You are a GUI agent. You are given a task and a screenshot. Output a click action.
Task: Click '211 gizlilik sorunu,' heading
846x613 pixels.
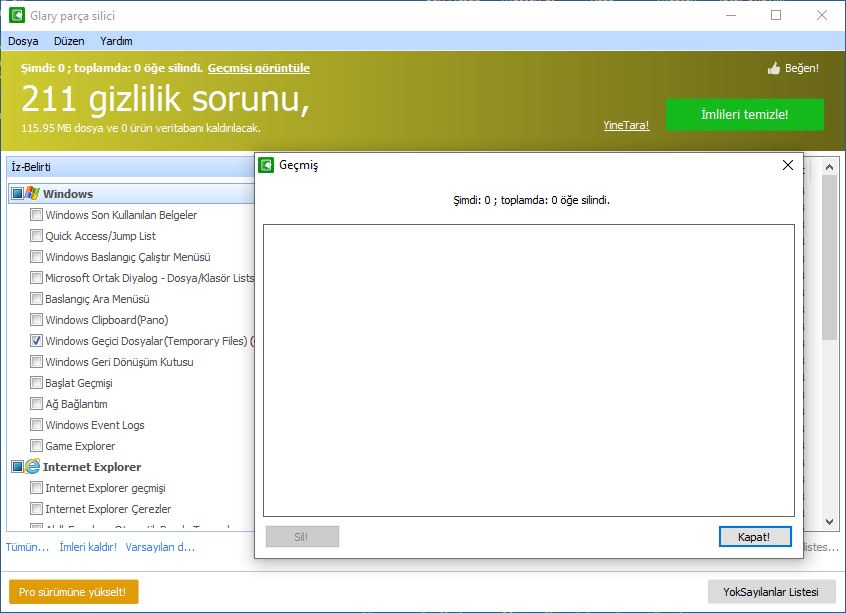click(x=166, y=99)
